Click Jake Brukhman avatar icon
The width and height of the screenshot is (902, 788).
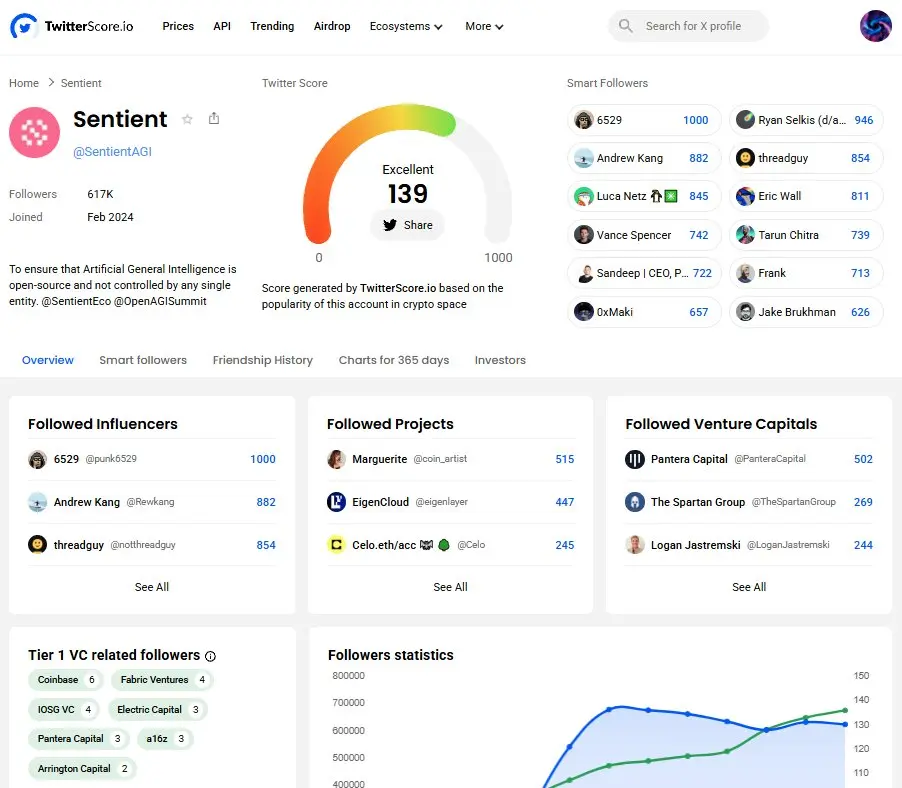[745, 312]
